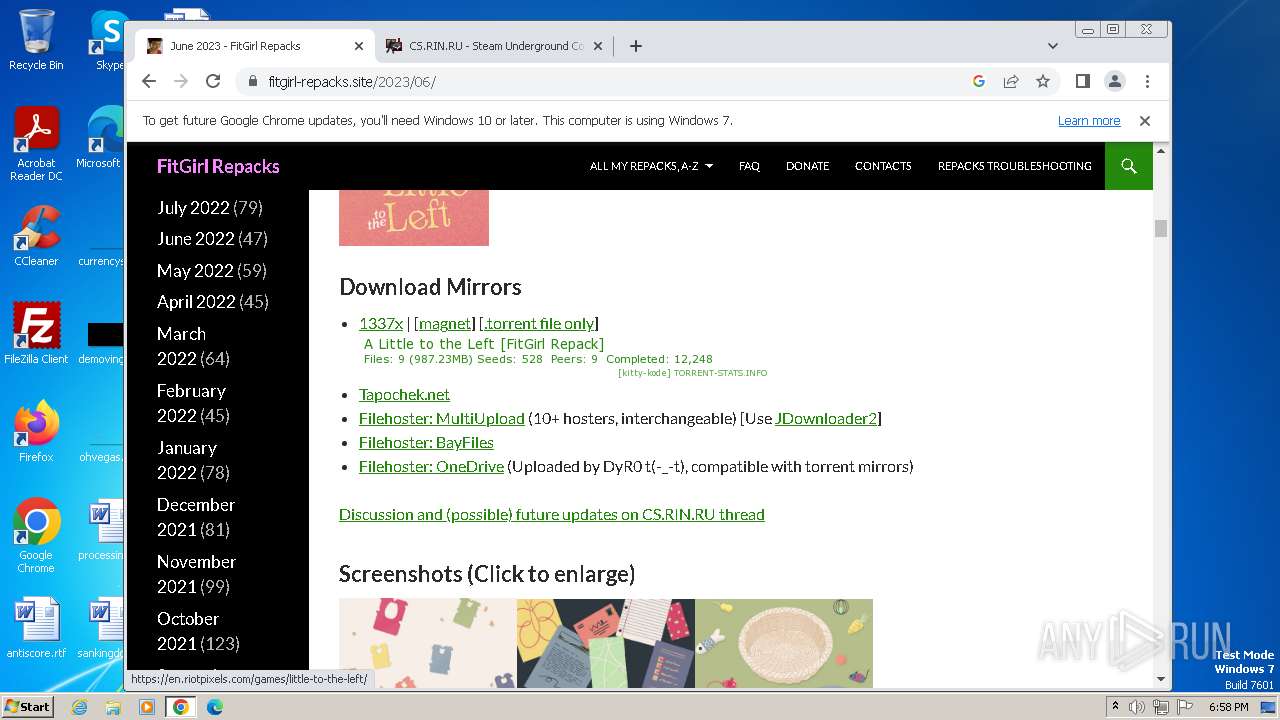1280x720 pixels.
Task: Click the page vertical scrollbar thumb
Action: pos(1161,228)
